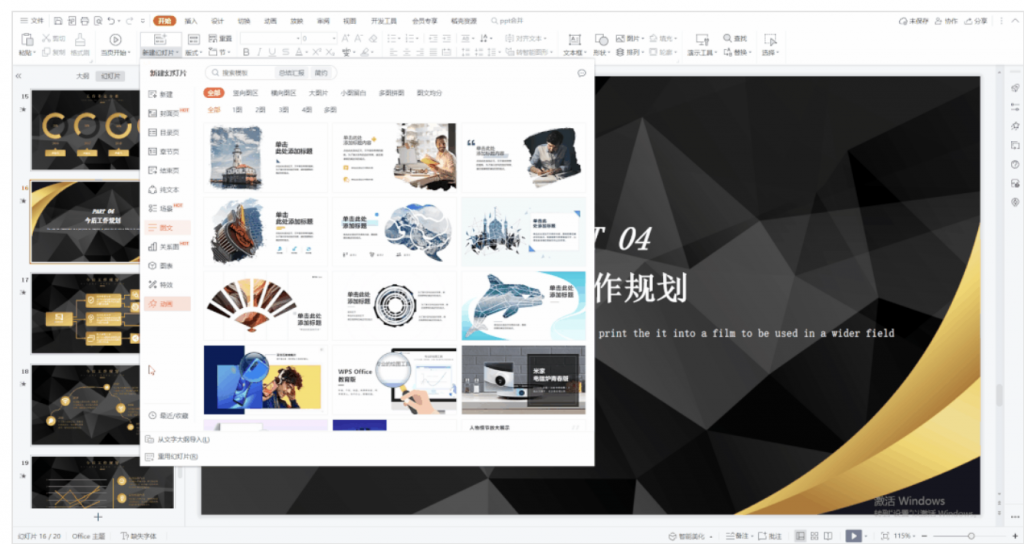The image size is (1024, 544).
Task: Increase font size with the larger A icon
Action: click(345, 39)
